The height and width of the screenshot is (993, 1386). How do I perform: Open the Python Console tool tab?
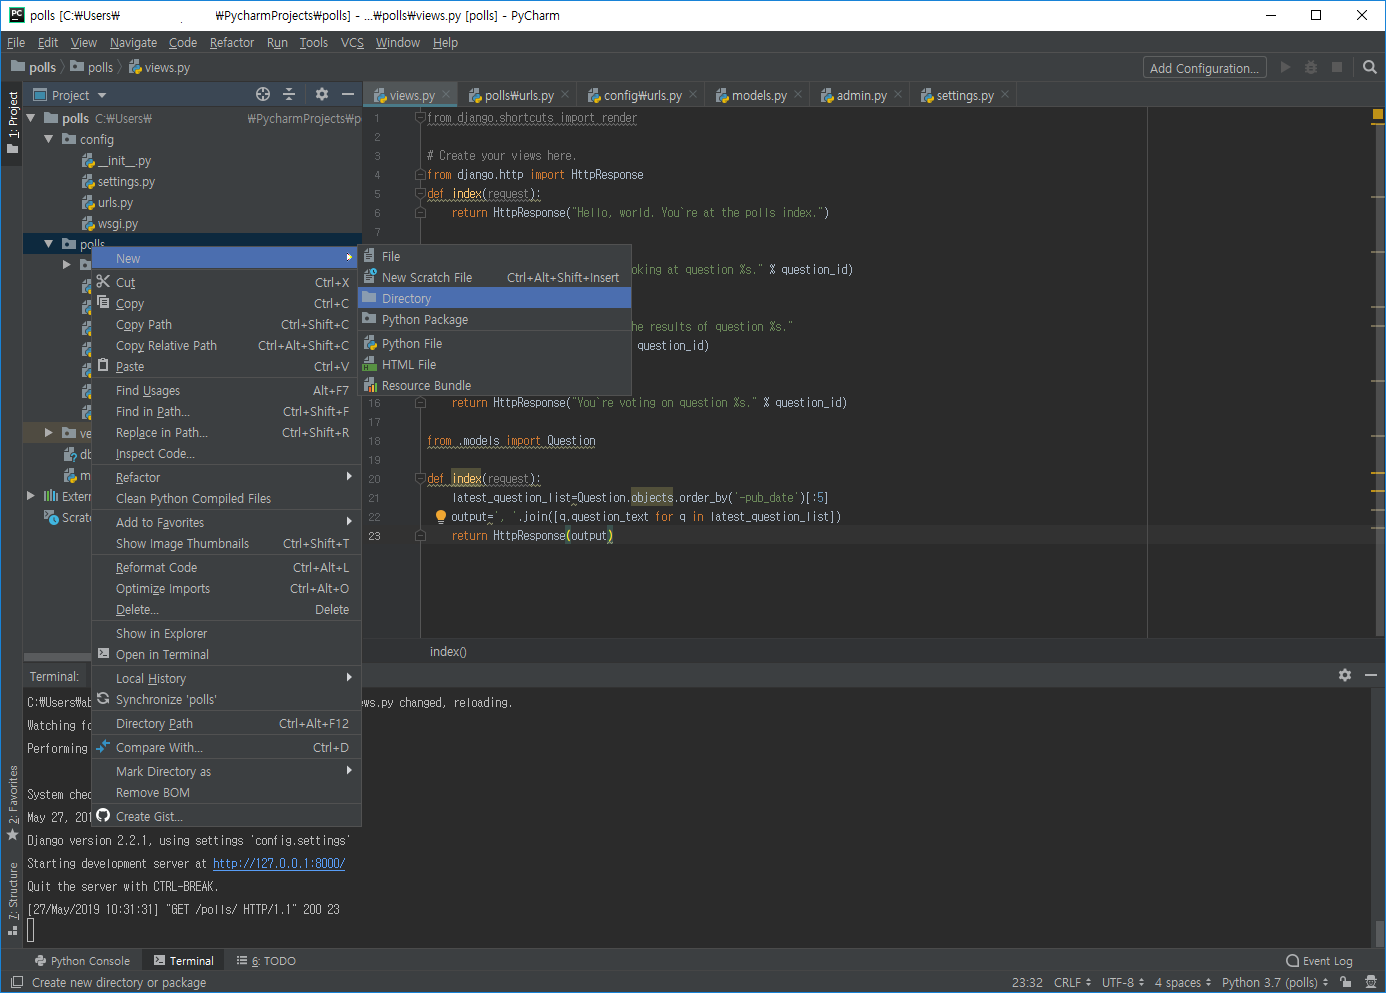(x=82, y=961)
